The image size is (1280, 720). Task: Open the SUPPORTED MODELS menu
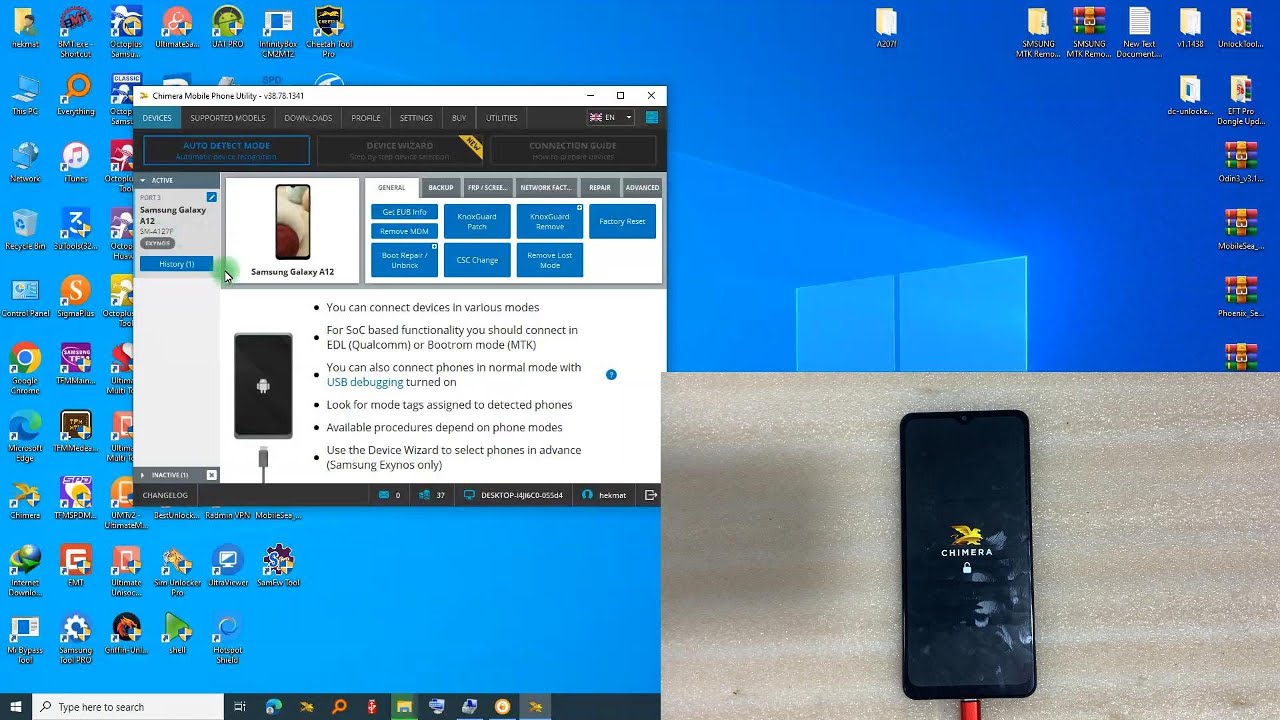pyautogui.click(x=228, y=118)
